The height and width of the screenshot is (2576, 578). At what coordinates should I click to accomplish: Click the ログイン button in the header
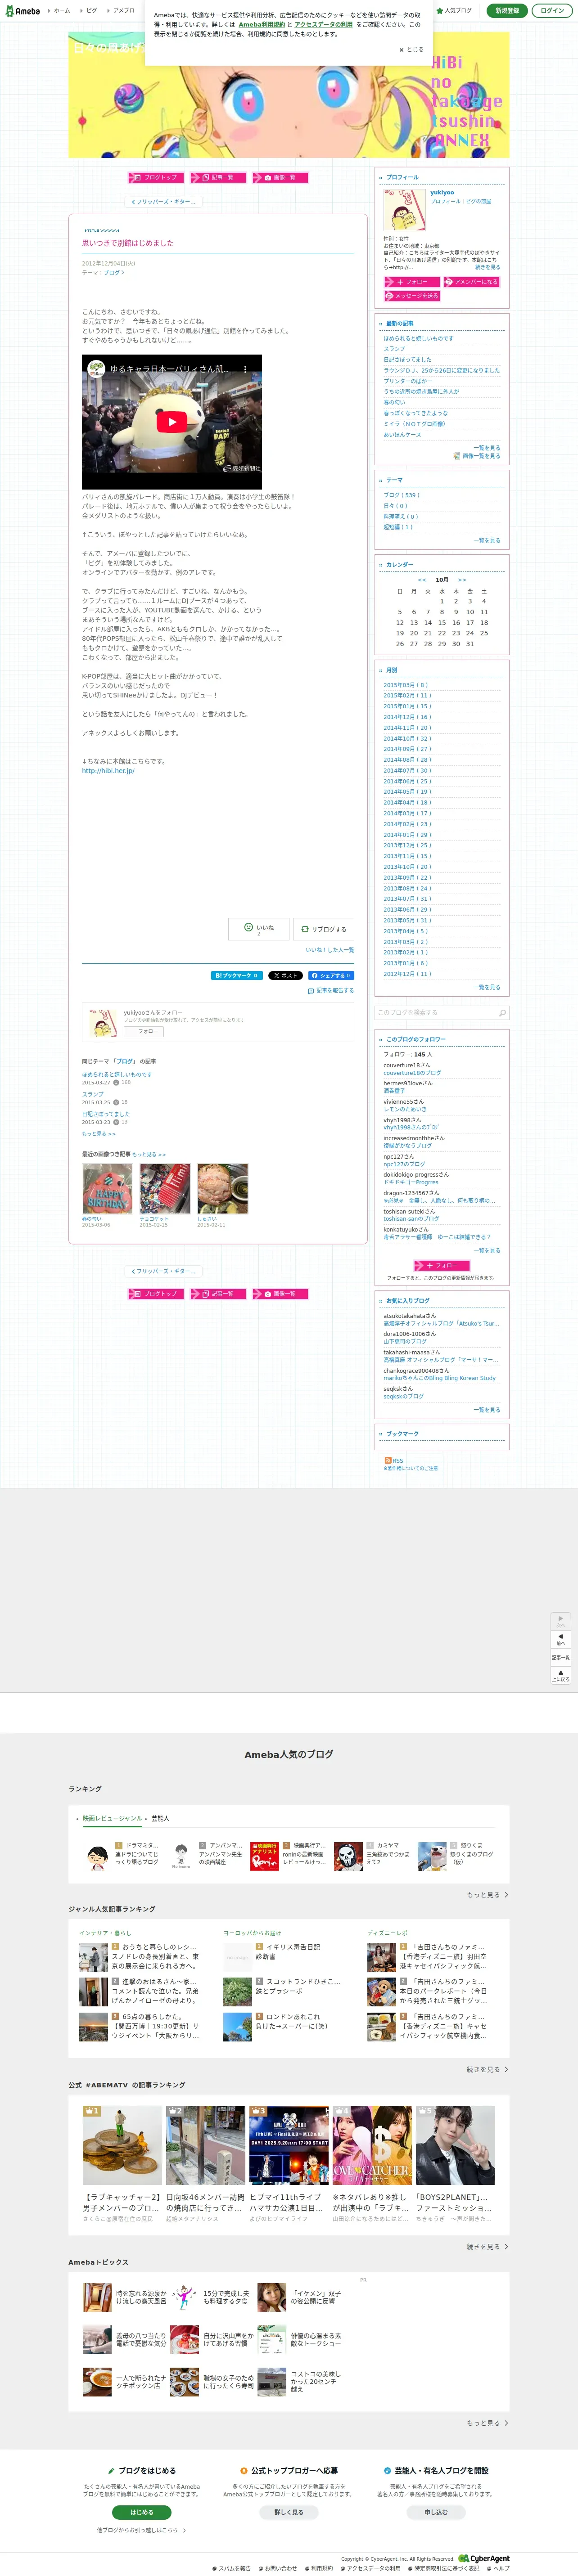(552, 10)
